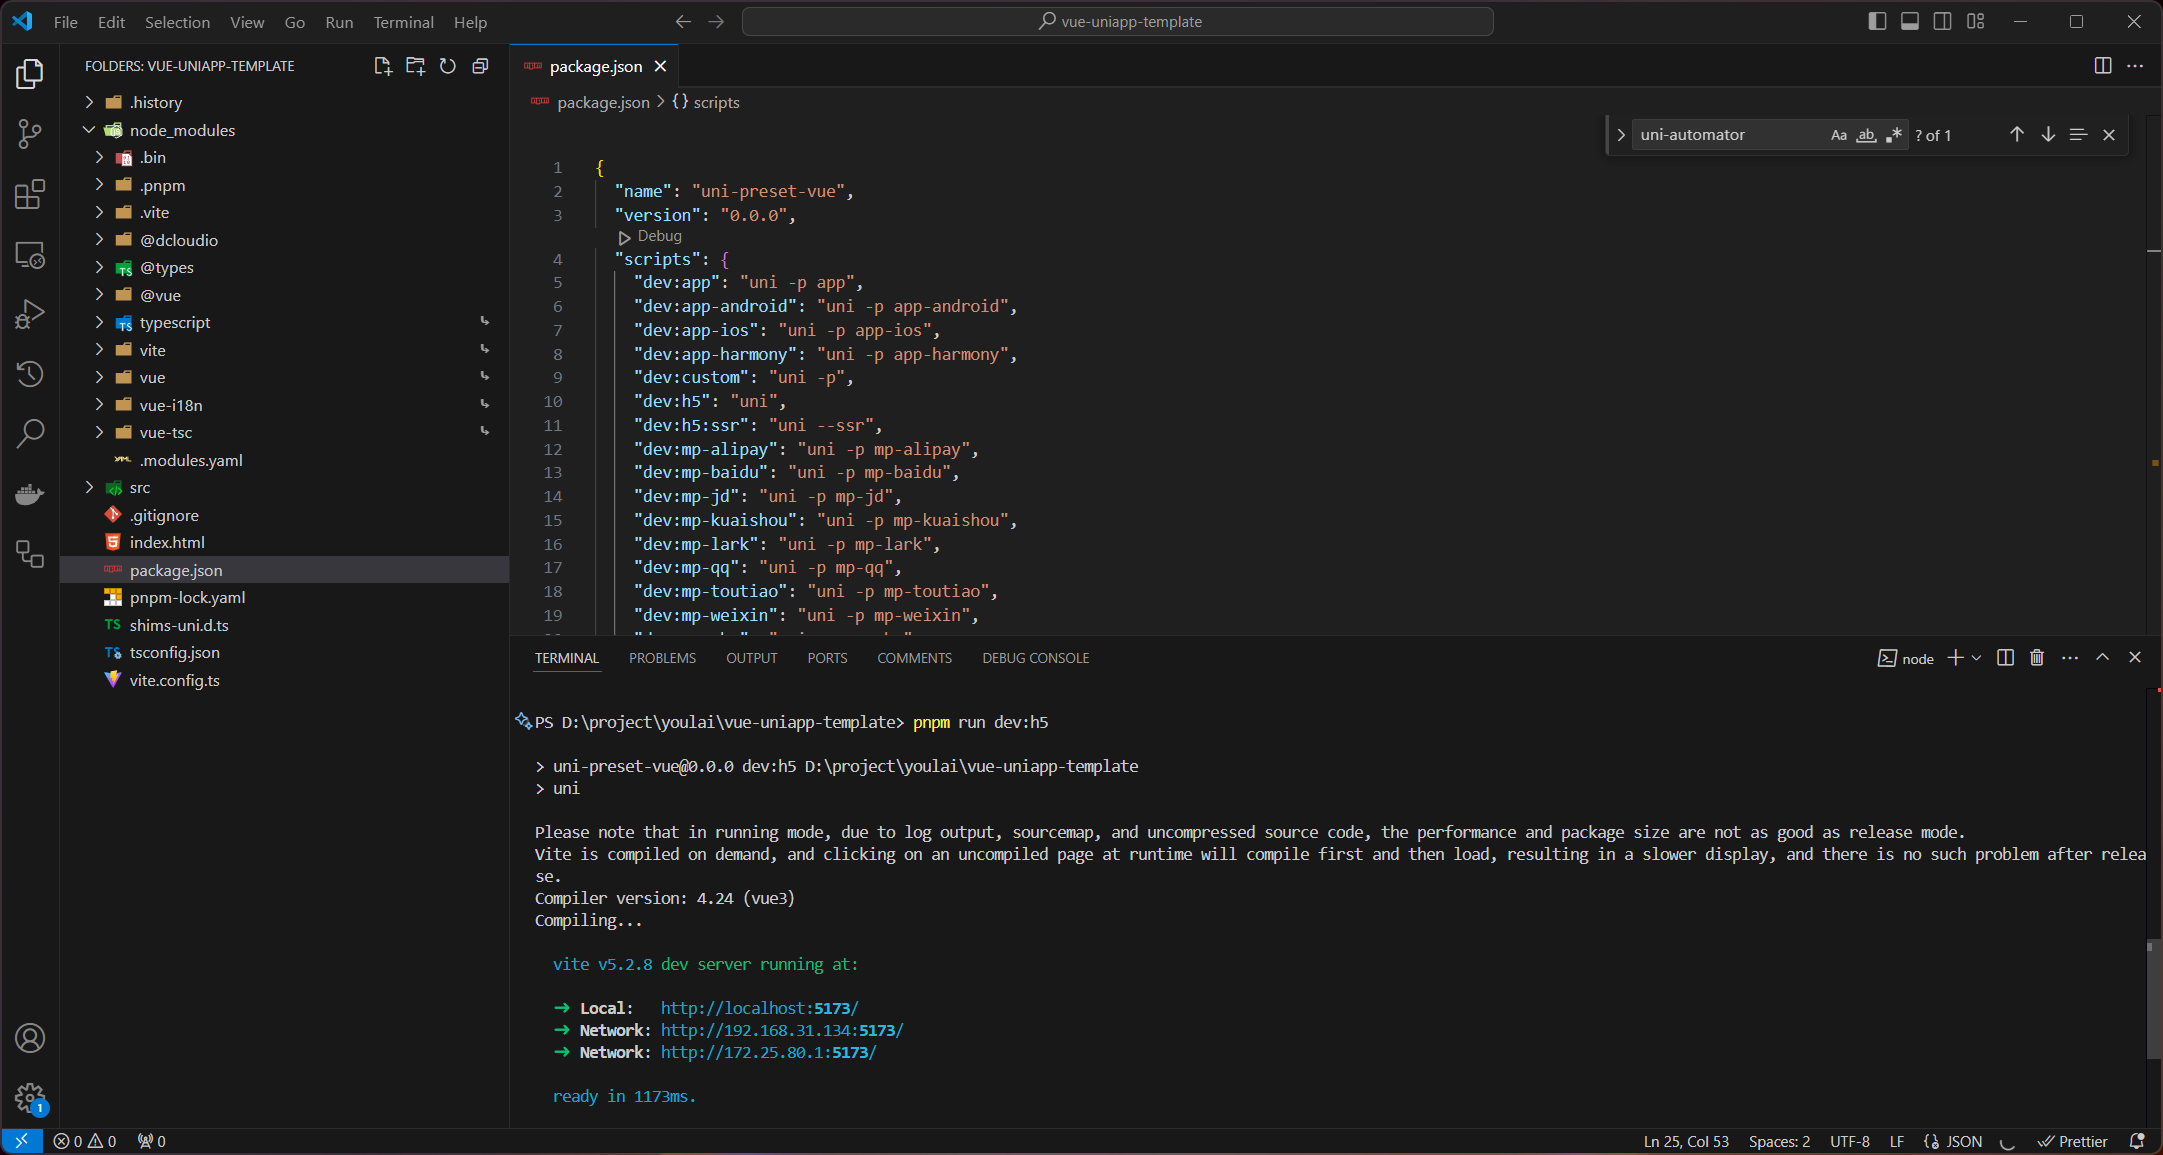Screen dimensions: 2163x1155
Task: Refresh the explorer folder tree
Action: pos(448,66)
